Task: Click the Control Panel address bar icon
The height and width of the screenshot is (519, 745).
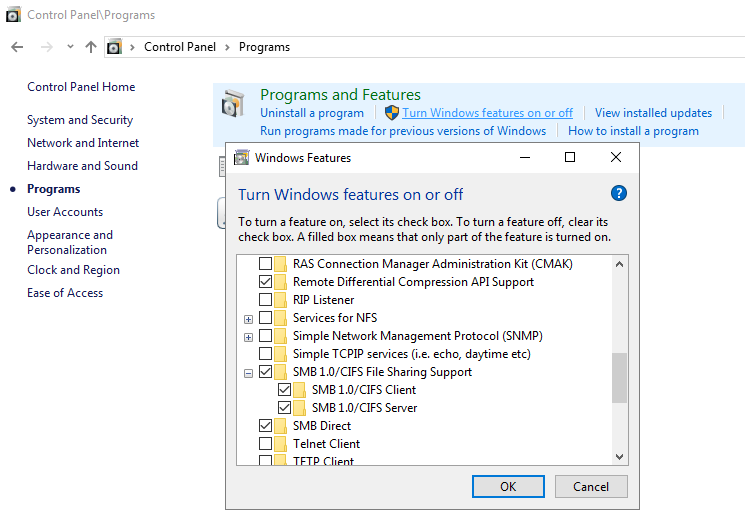Action: tap(115, 47)
